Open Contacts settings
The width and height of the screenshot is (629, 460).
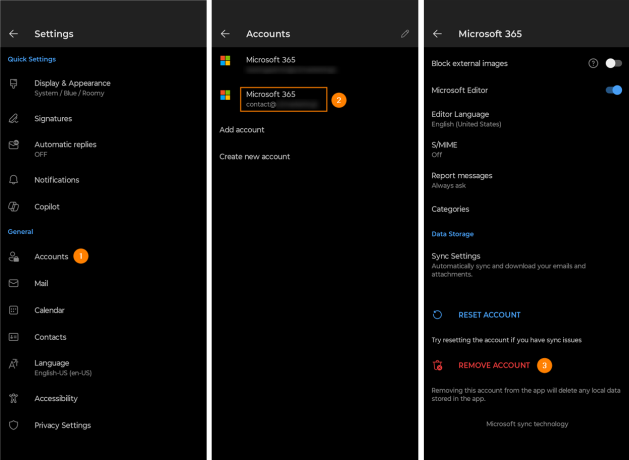103,337
